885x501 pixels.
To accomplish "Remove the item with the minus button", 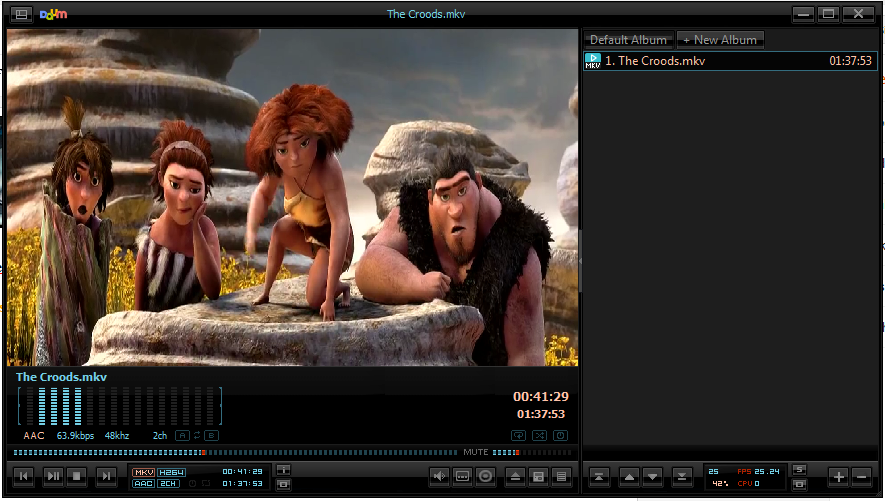I will tap(862, 477).
